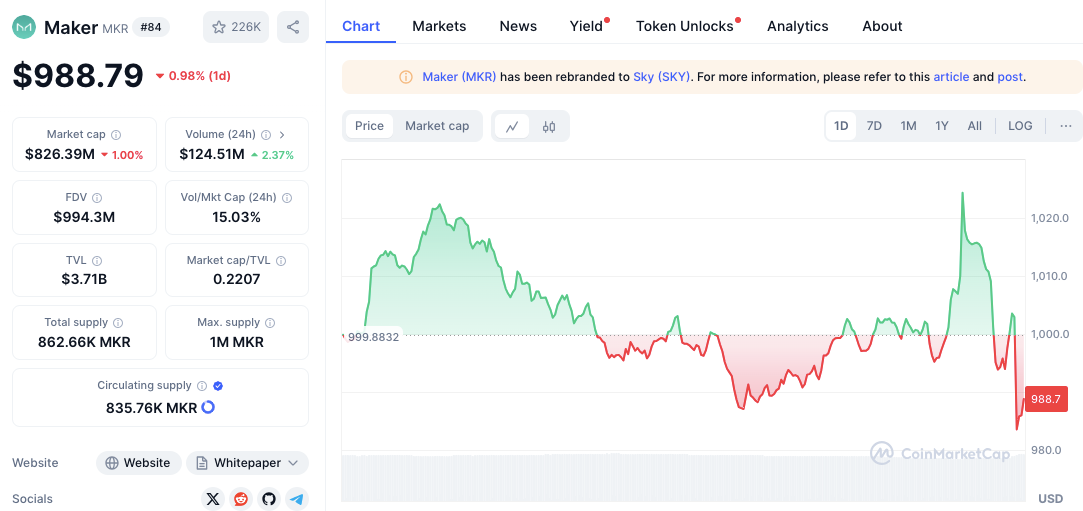Follow the Sky (SKY) link in notice
Image resolution: width=1083 pixels, height=511 pixels.
pos(662,77)
